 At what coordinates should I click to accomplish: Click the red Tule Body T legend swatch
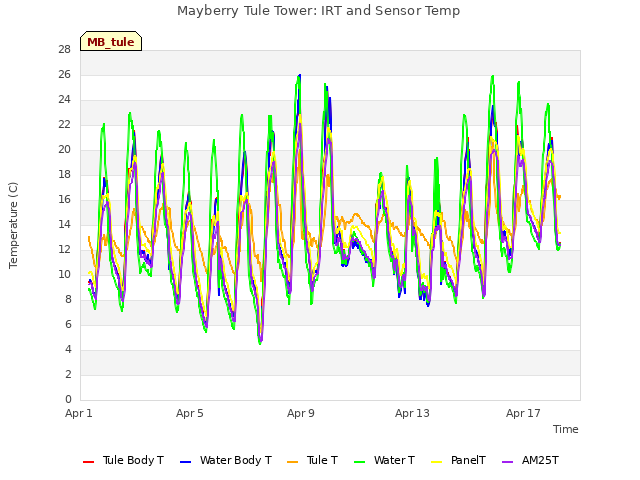88,462
